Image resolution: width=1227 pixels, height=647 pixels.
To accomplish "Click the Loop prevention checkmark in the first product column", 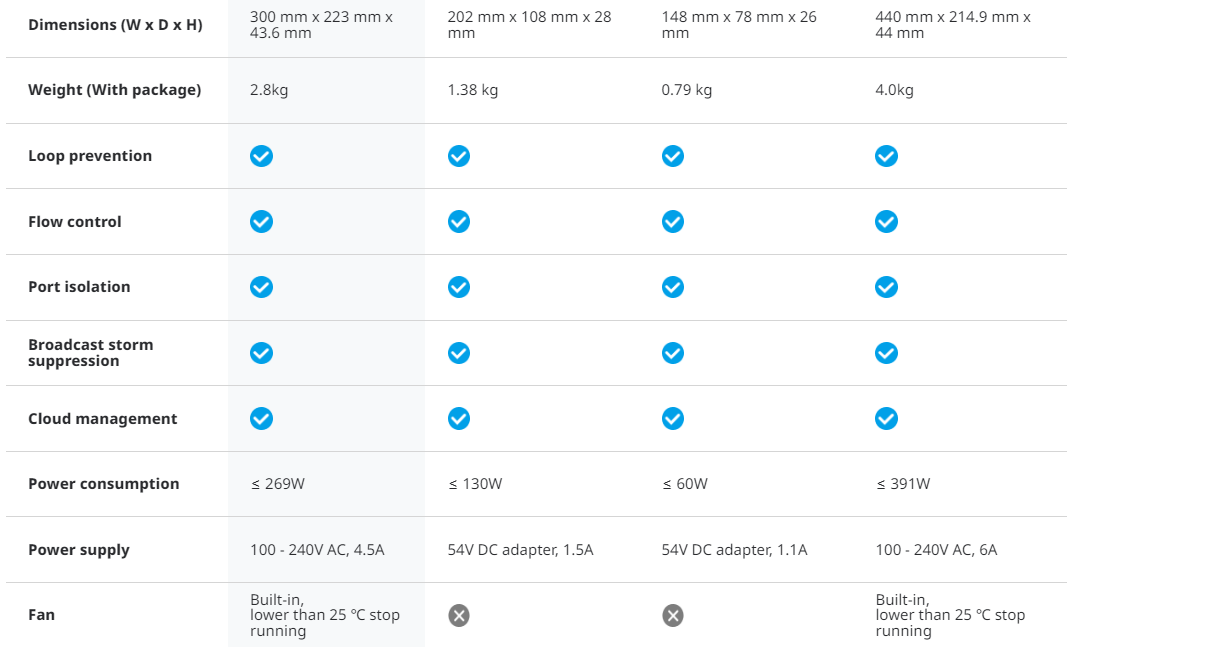I will [261, 156].
